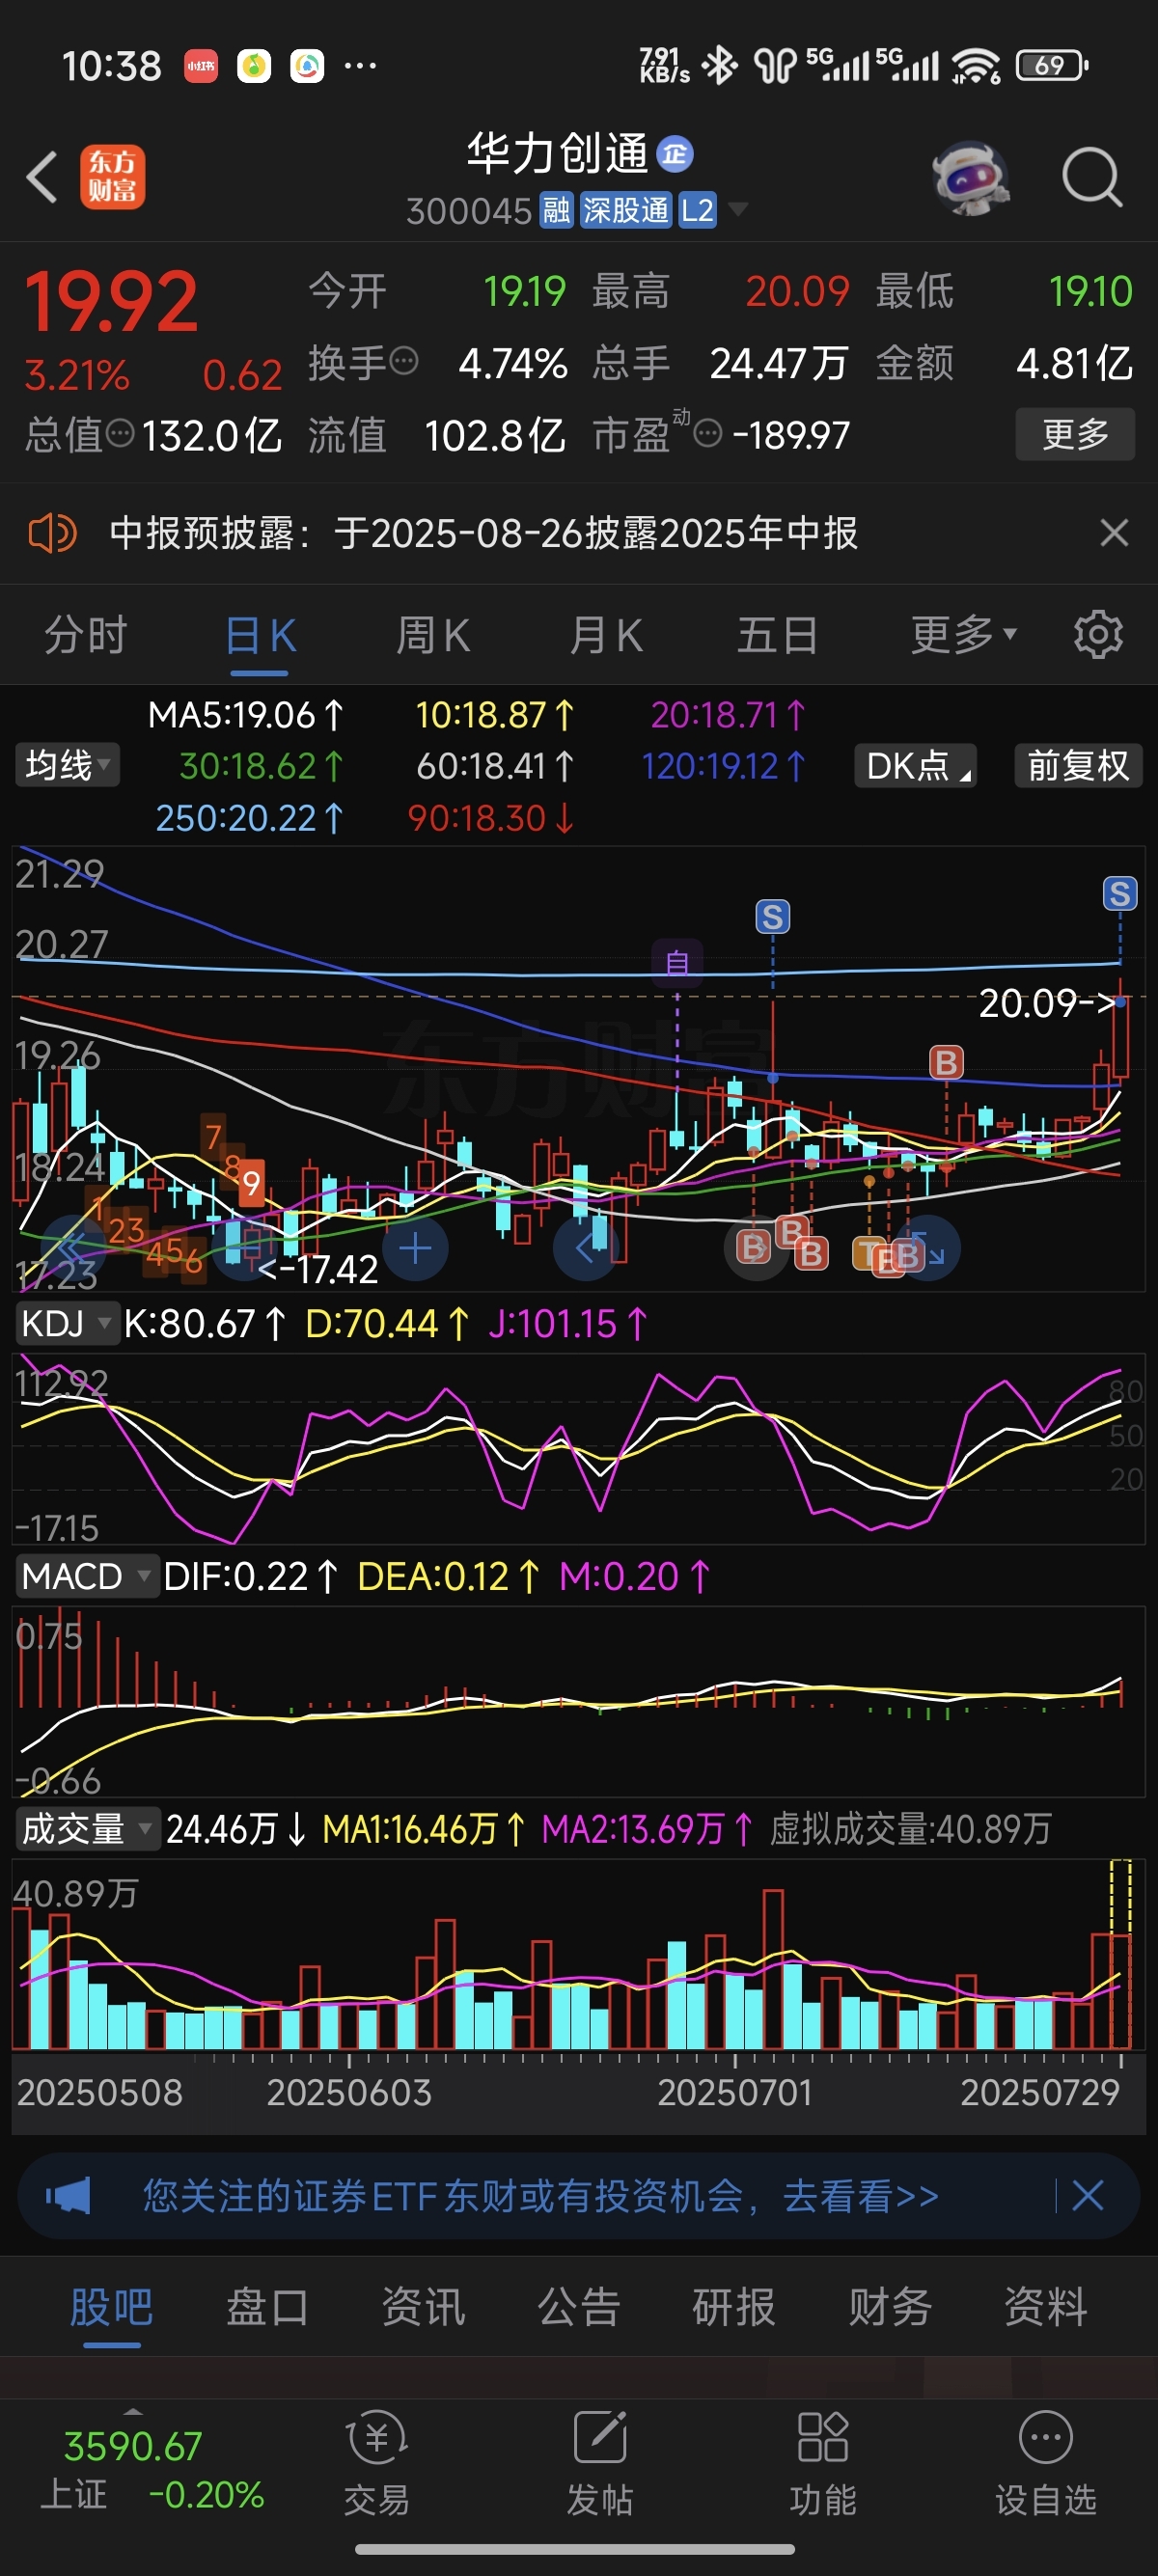Tap the 虚拟成交量:40.89万 label

[910, 1829]
